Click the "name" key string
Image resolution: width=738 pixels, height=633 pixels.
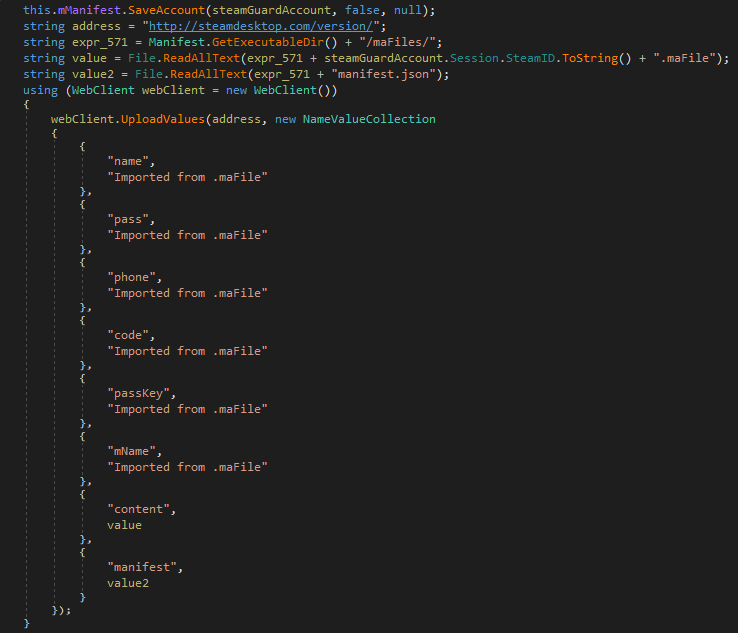pos(128,161)
